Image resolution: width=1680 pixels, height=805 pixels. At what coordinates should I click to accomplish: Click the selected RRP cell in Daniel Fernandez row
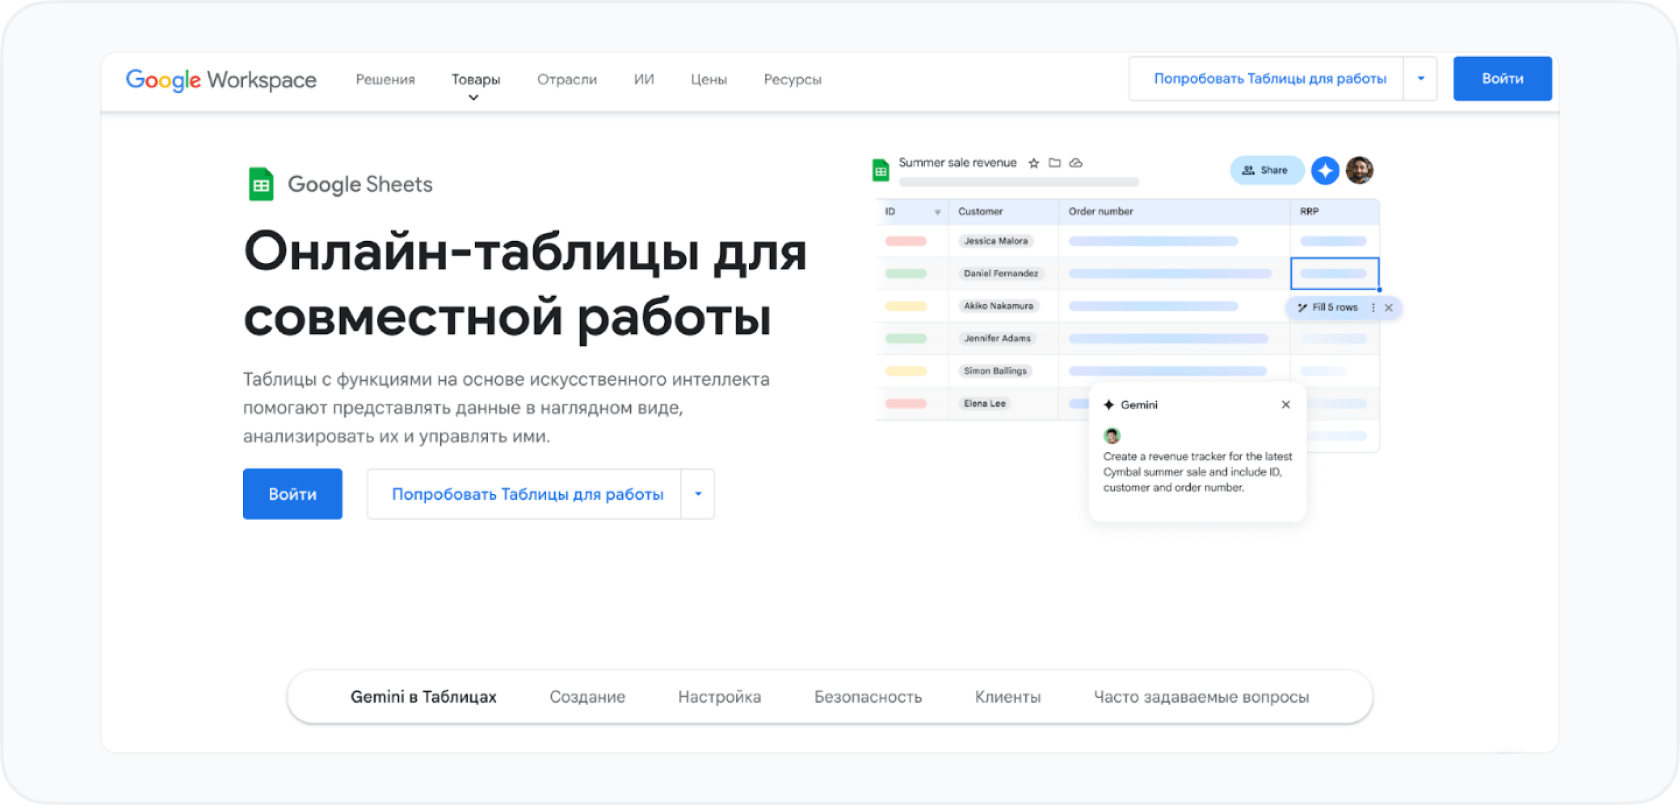tap(1335, 274)
